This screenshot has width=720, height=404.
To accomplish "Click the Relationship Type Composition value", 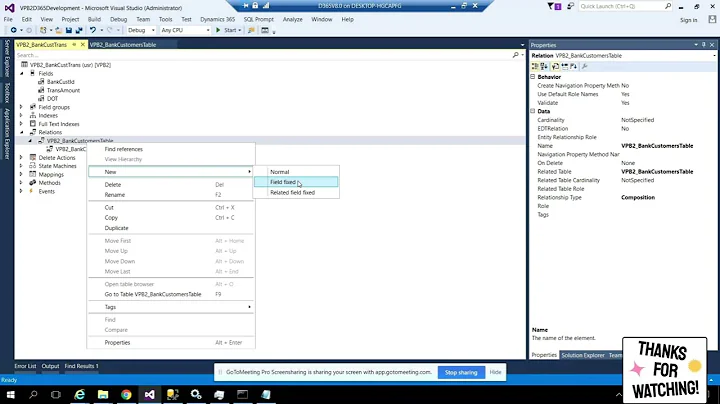I will [x=638, y=197].
